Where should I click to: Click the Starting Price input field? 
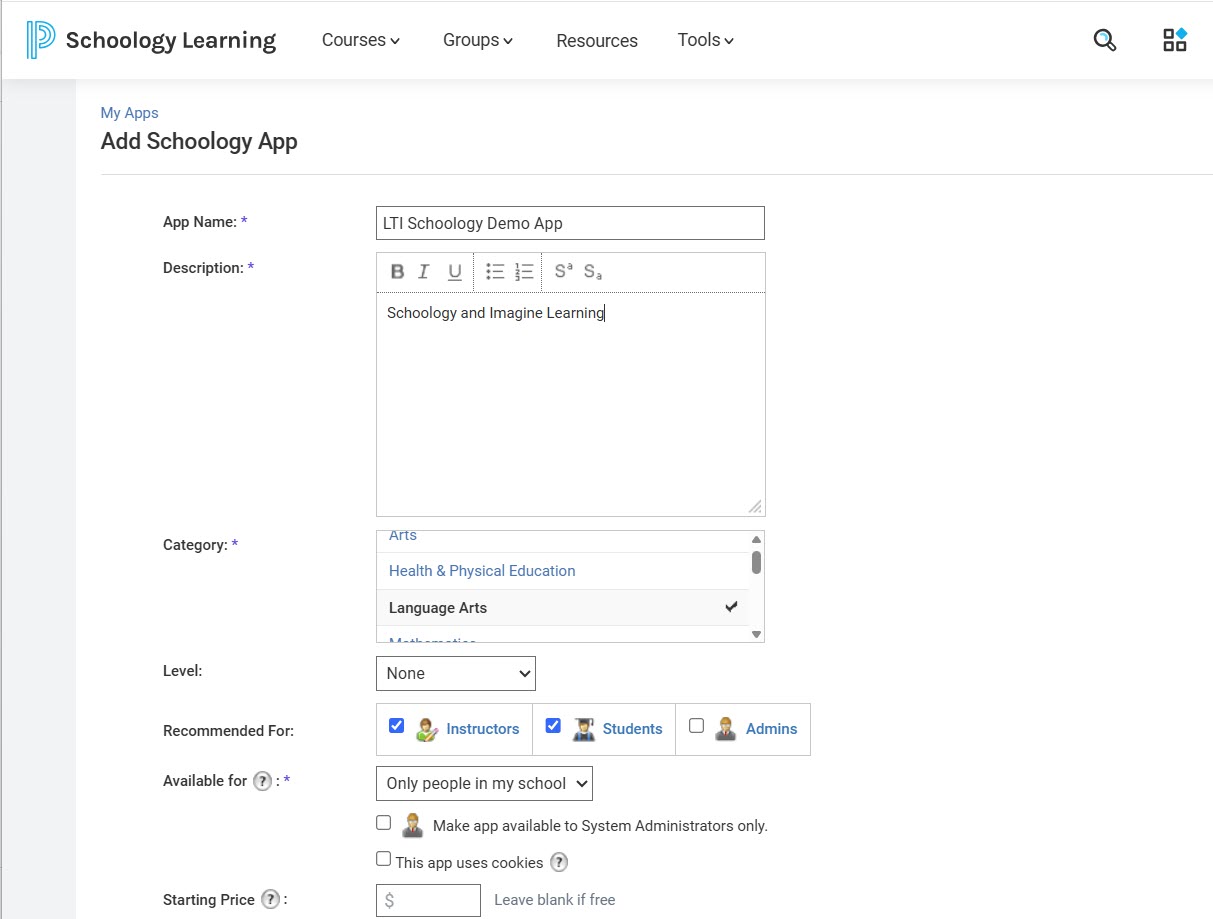pos(429,900)
